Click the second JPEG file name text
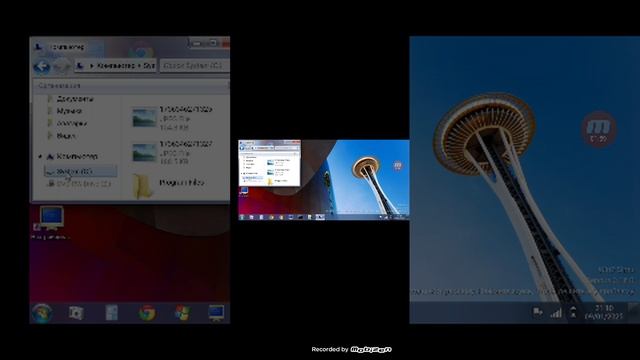 click(x=186, y=144)
